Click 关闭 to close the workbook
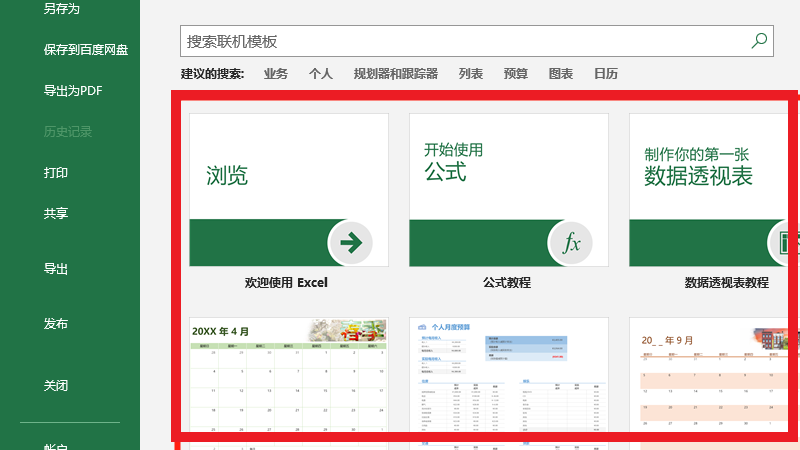Screen dimensions: 800x450 [56, 386]
